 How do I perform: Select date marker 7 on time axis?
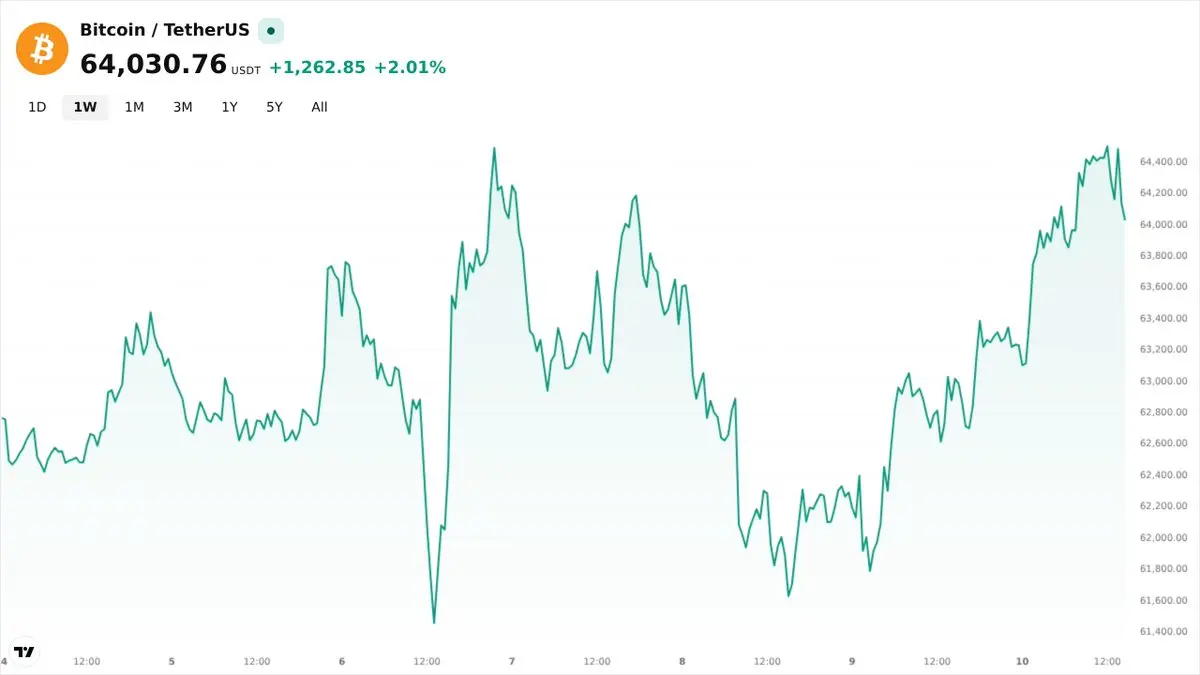(x=512, y=661)
